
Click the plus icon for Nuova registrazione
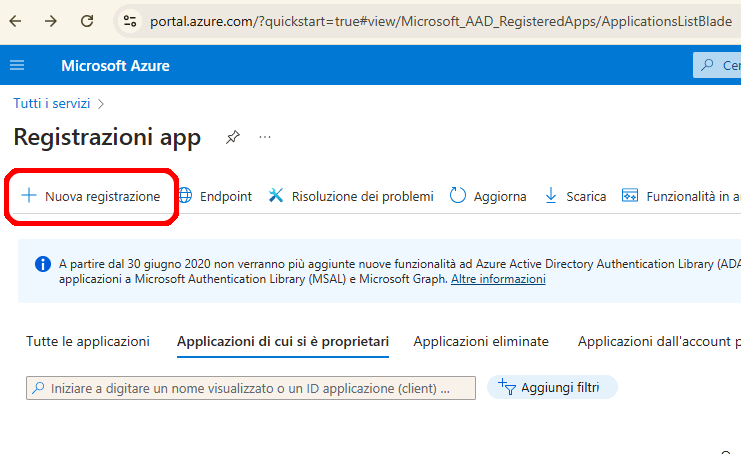(29, 196)
